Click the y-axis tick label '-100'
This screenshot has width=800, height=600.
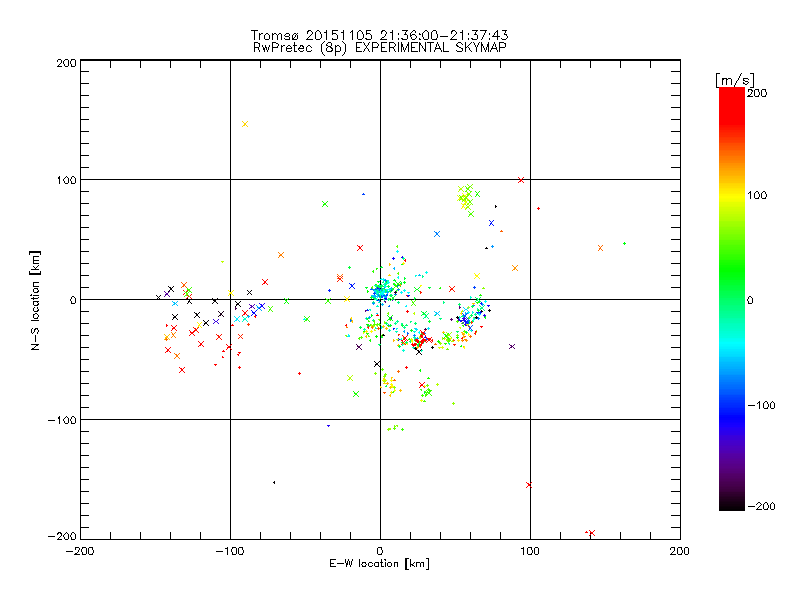click(x=62, y=420)
